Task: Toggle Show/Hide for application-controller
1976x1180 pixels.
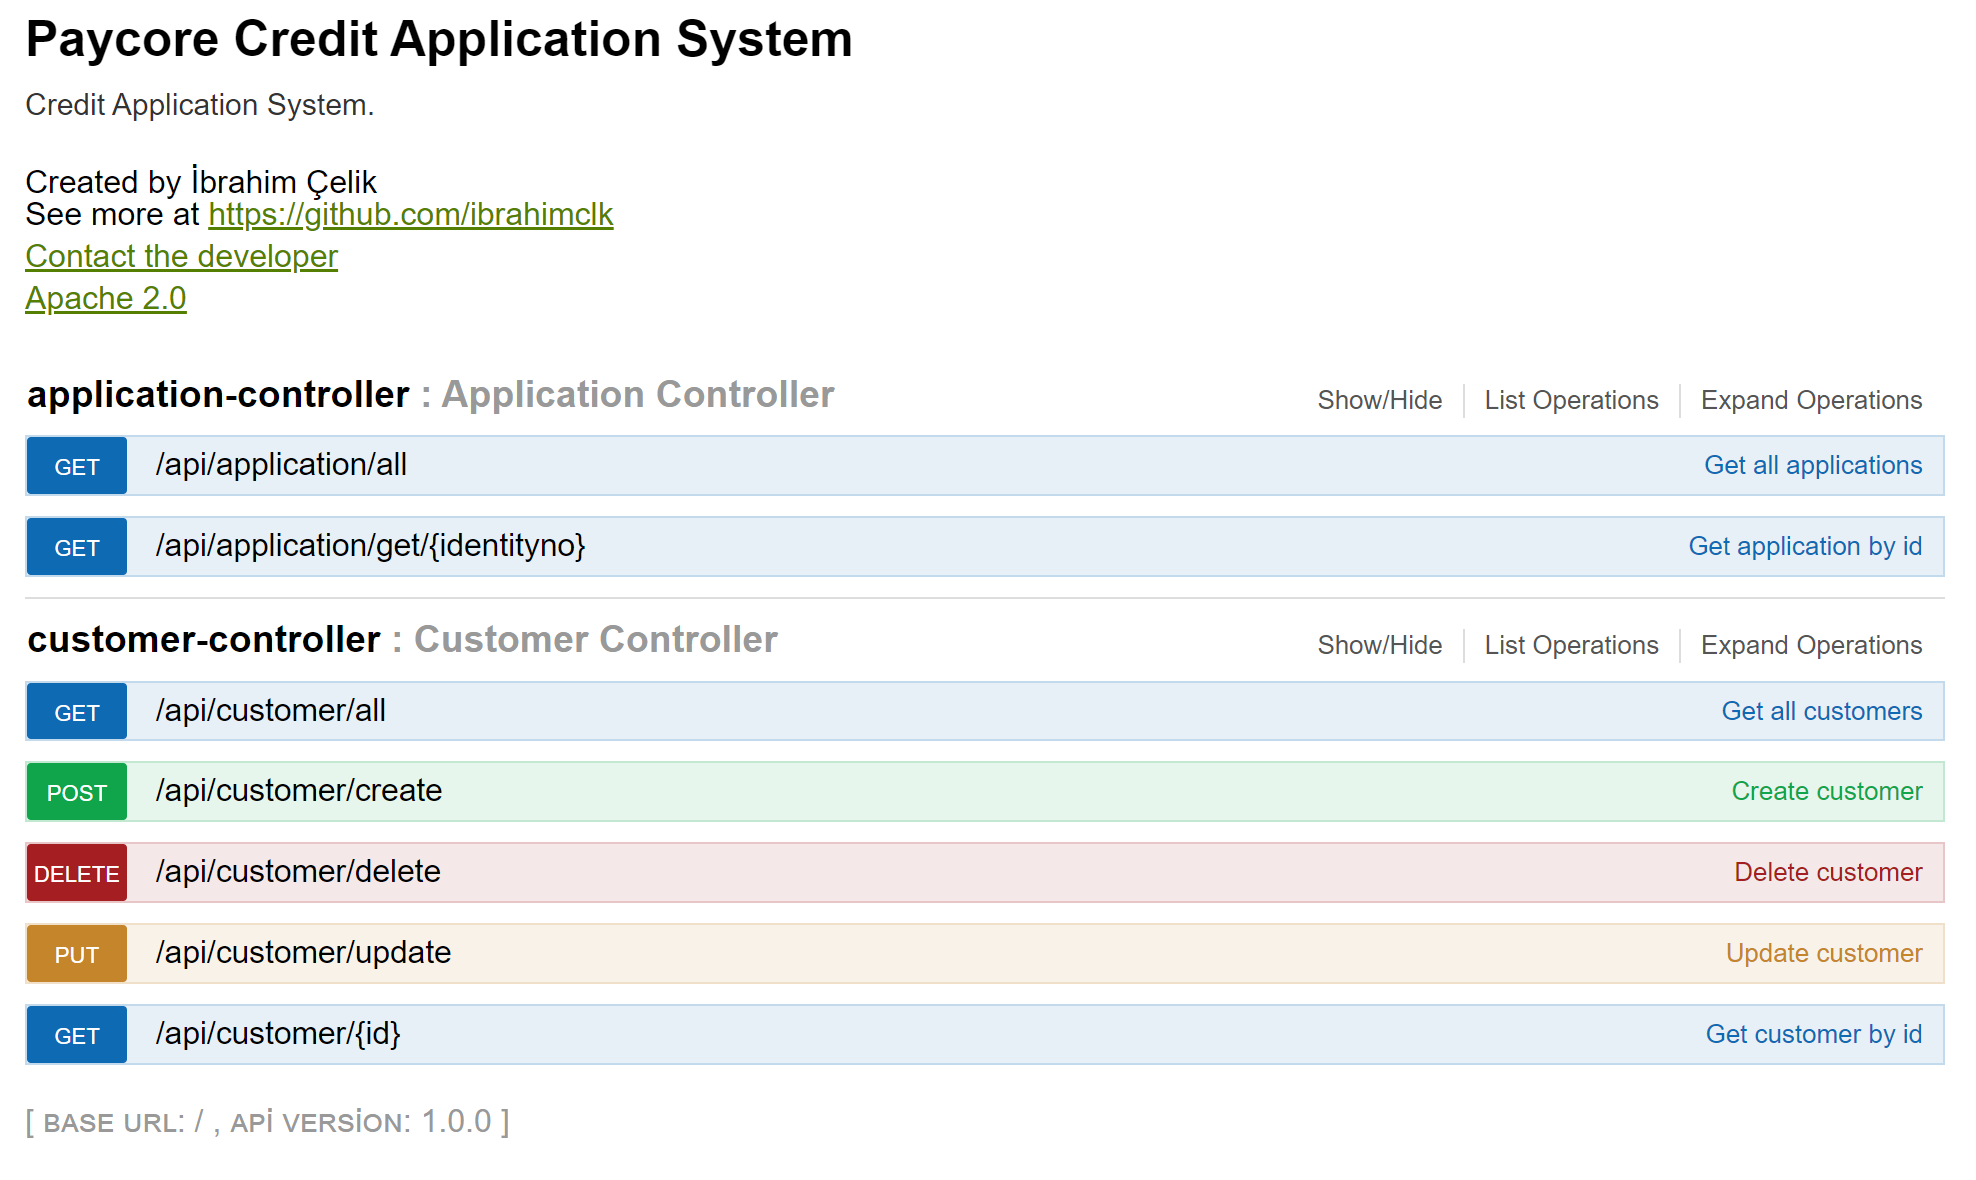Action: click(x=1379, y=399)
